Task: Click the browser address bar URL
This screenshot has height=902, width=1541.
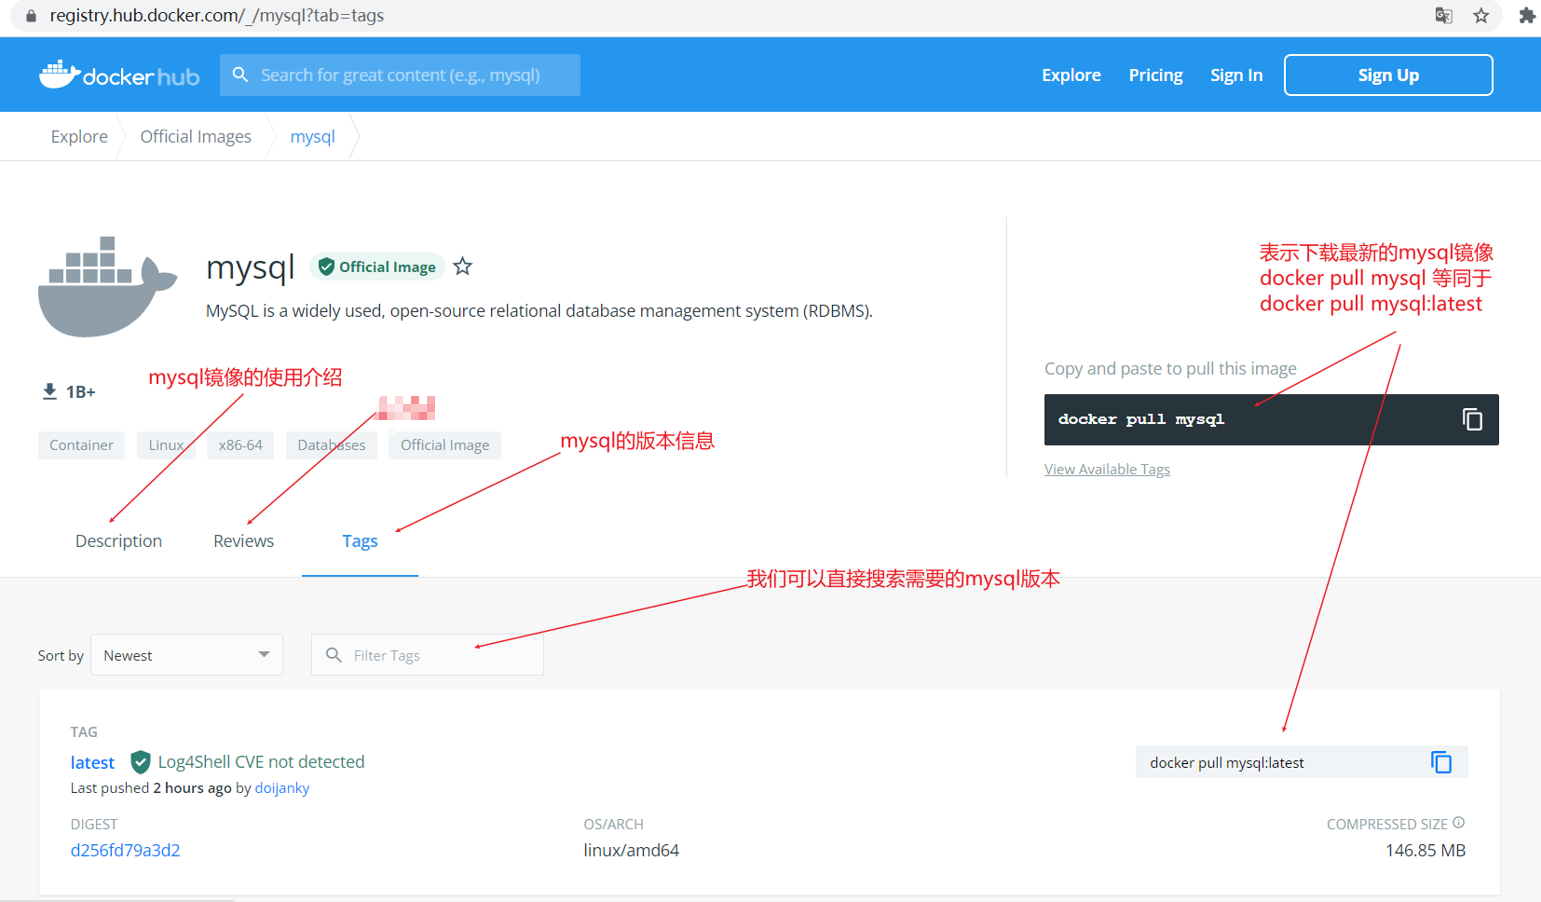Action: pyautogui.click(x=217, y=16)
